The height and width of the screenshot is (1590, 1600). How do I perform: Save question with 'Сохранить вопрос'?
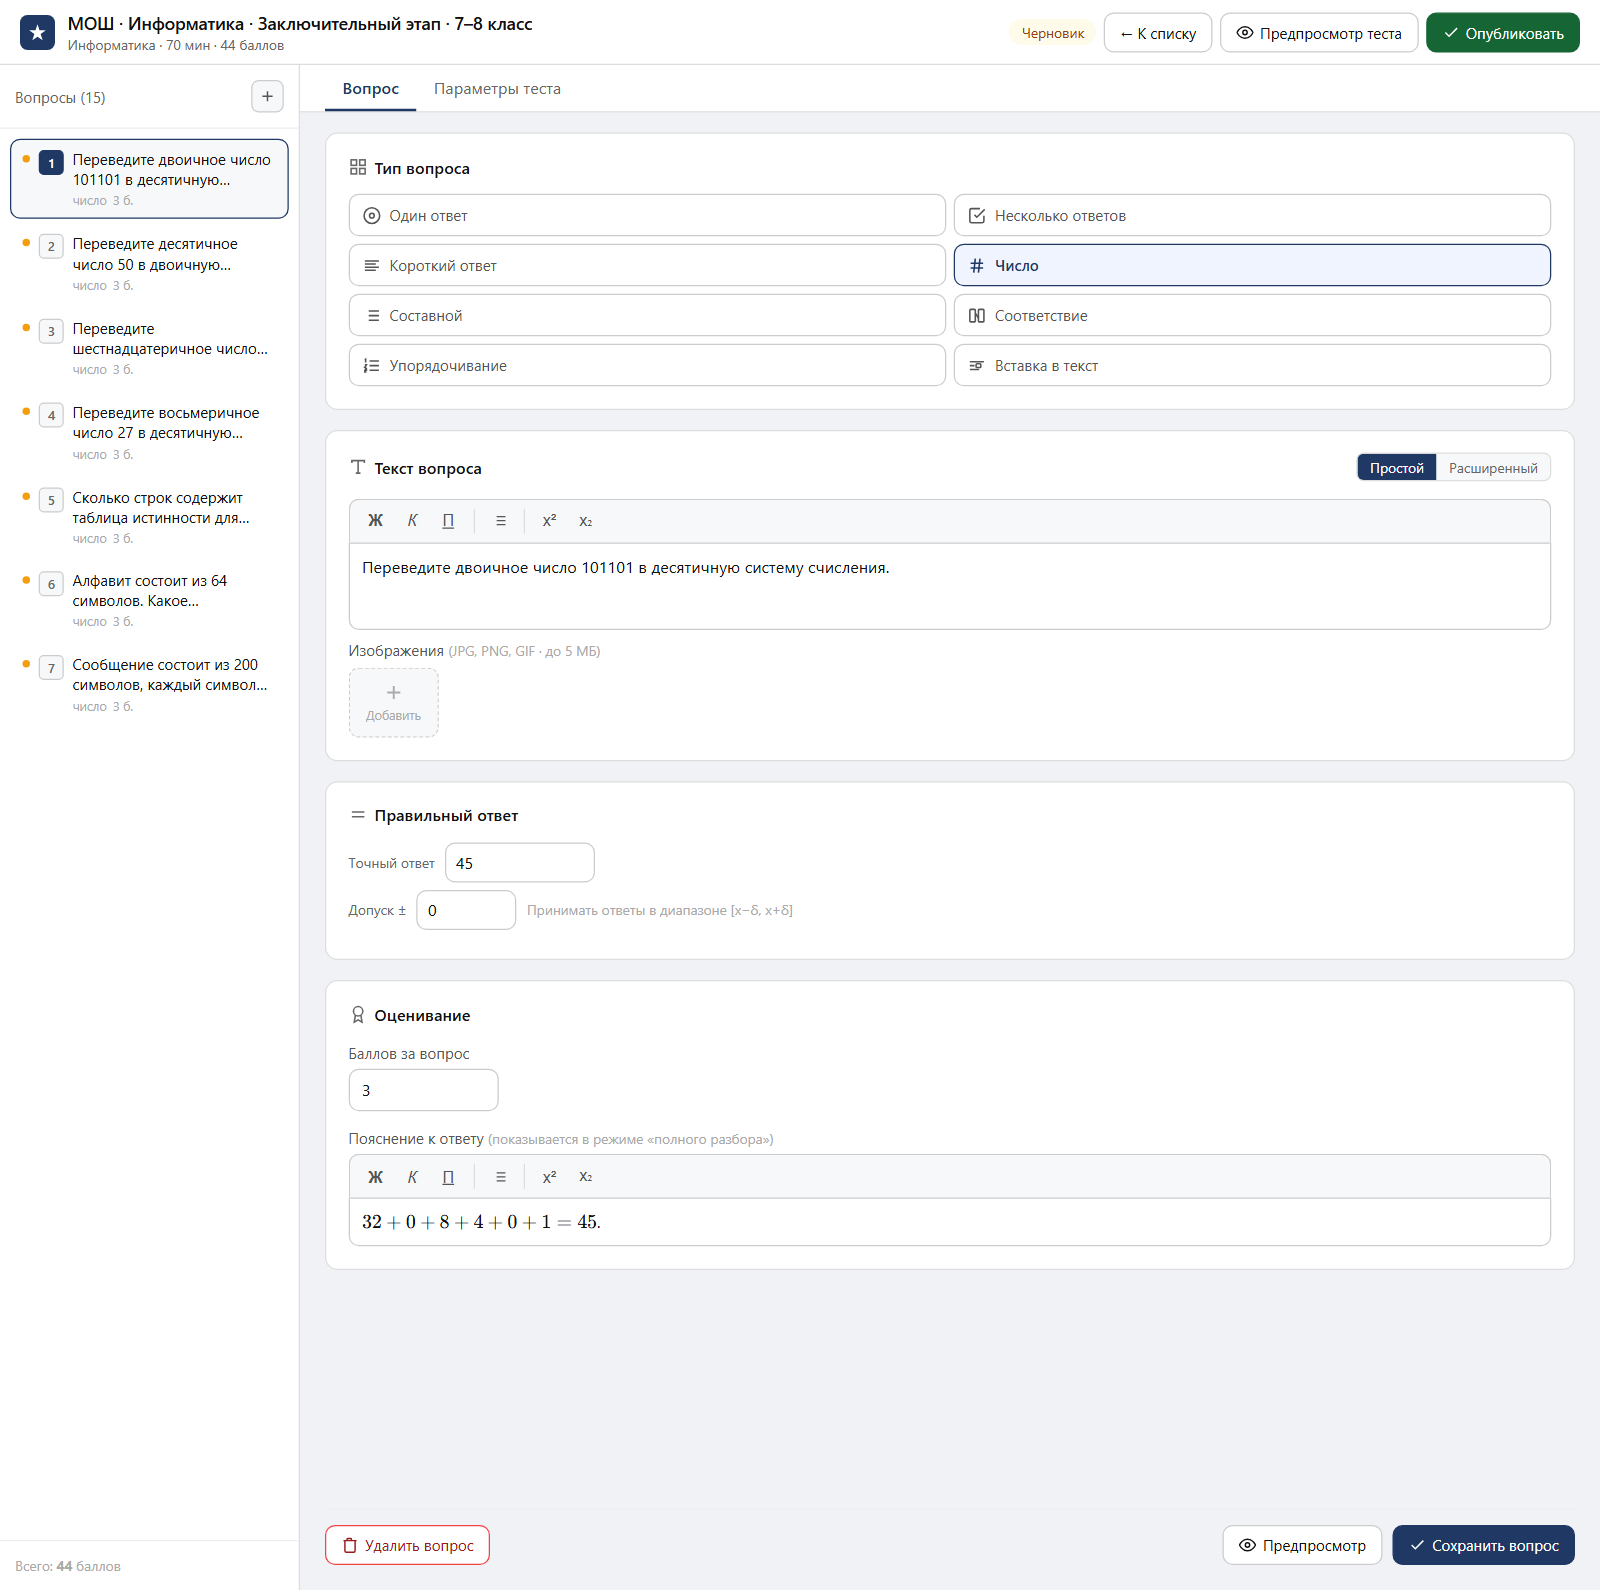1483,1545
